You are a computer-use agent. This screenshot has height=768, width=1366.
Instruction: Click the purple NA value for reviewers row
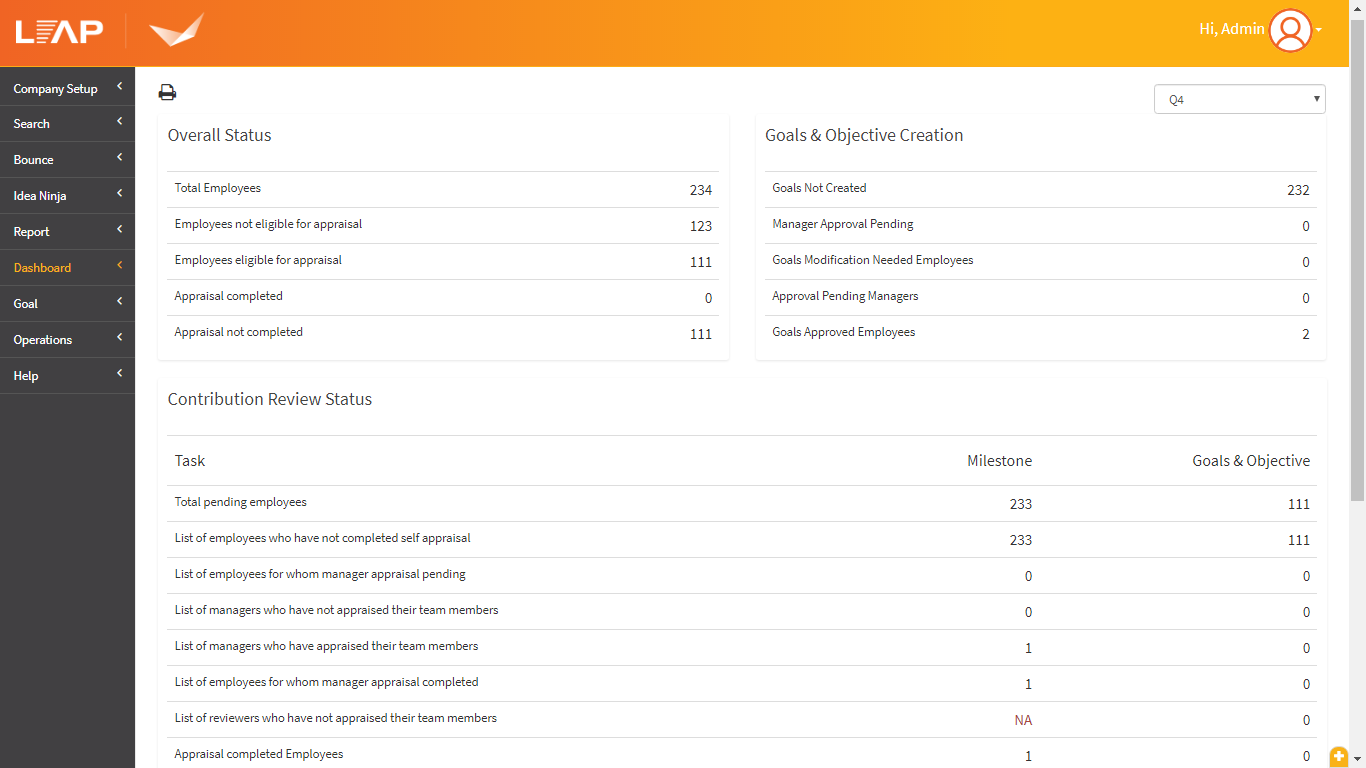pyautogui.click(x=1023, y=720)
